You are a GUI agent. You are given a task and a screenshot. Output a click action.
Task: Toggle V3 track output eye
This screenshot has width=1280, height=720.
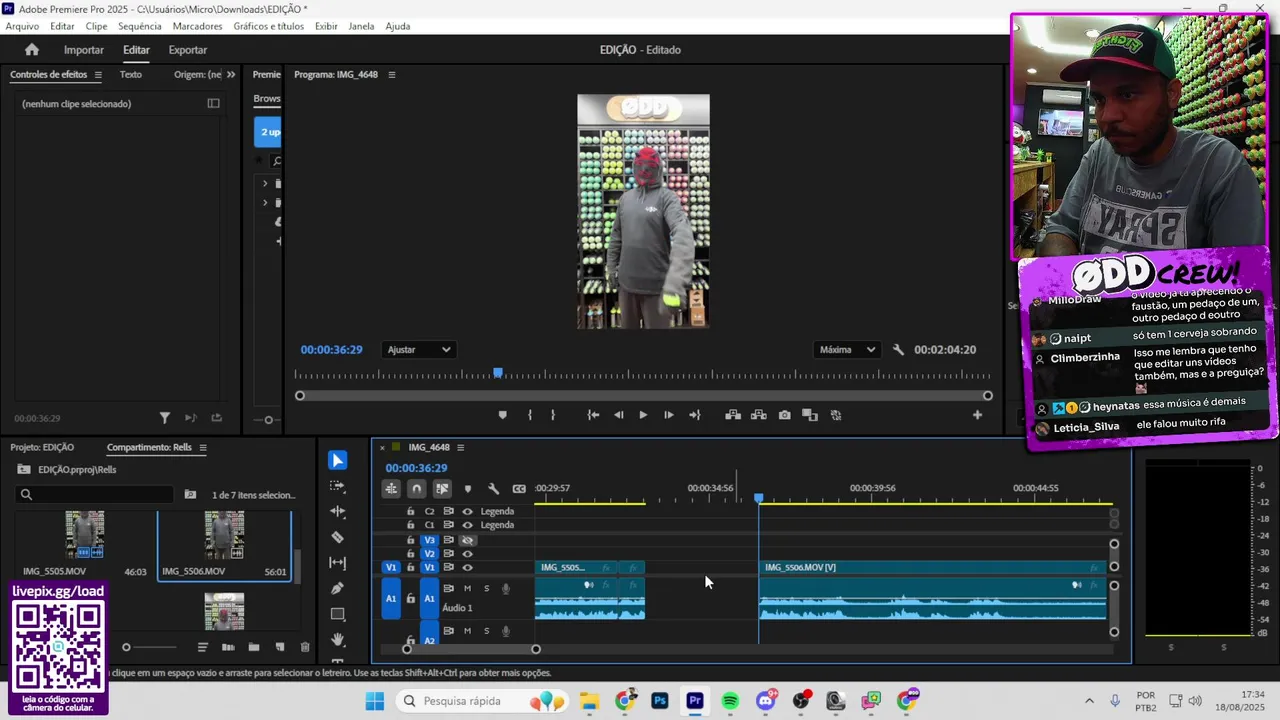pyautogui.click(x=467, y=540)
